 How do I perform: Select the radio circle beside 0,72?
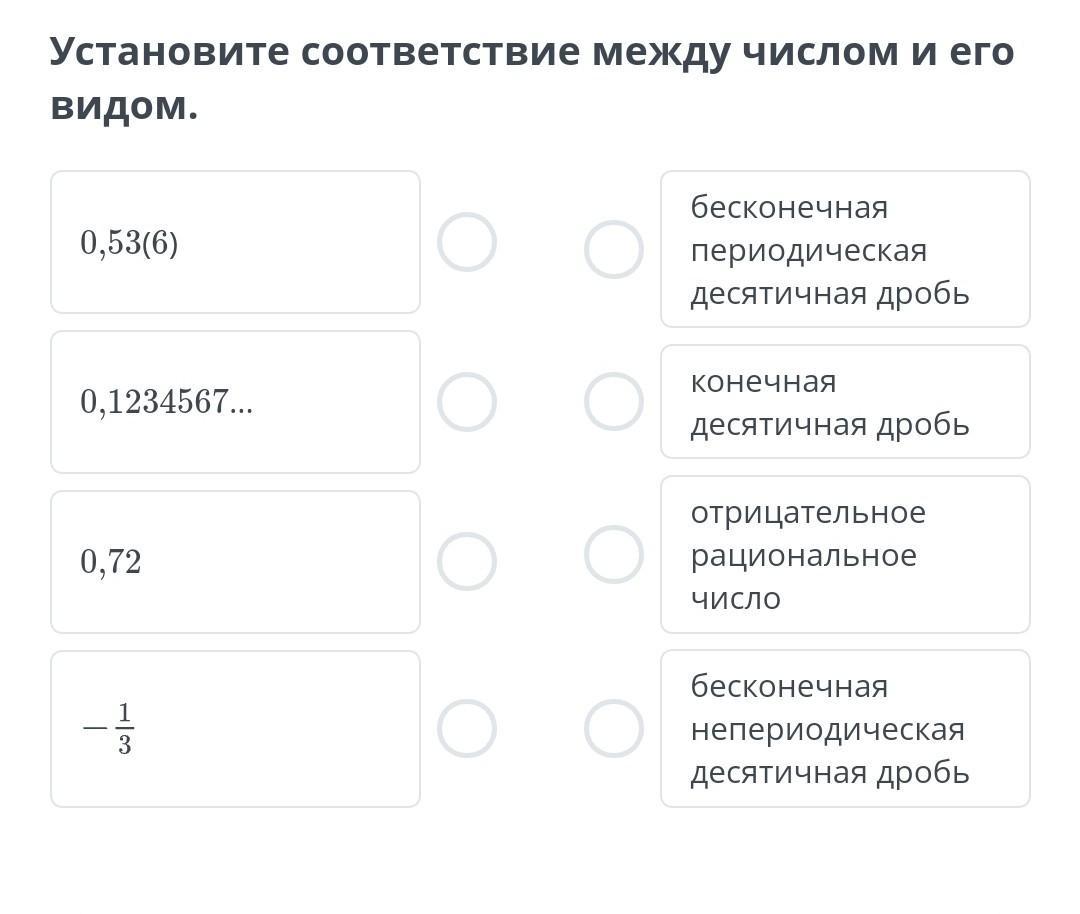467,562
